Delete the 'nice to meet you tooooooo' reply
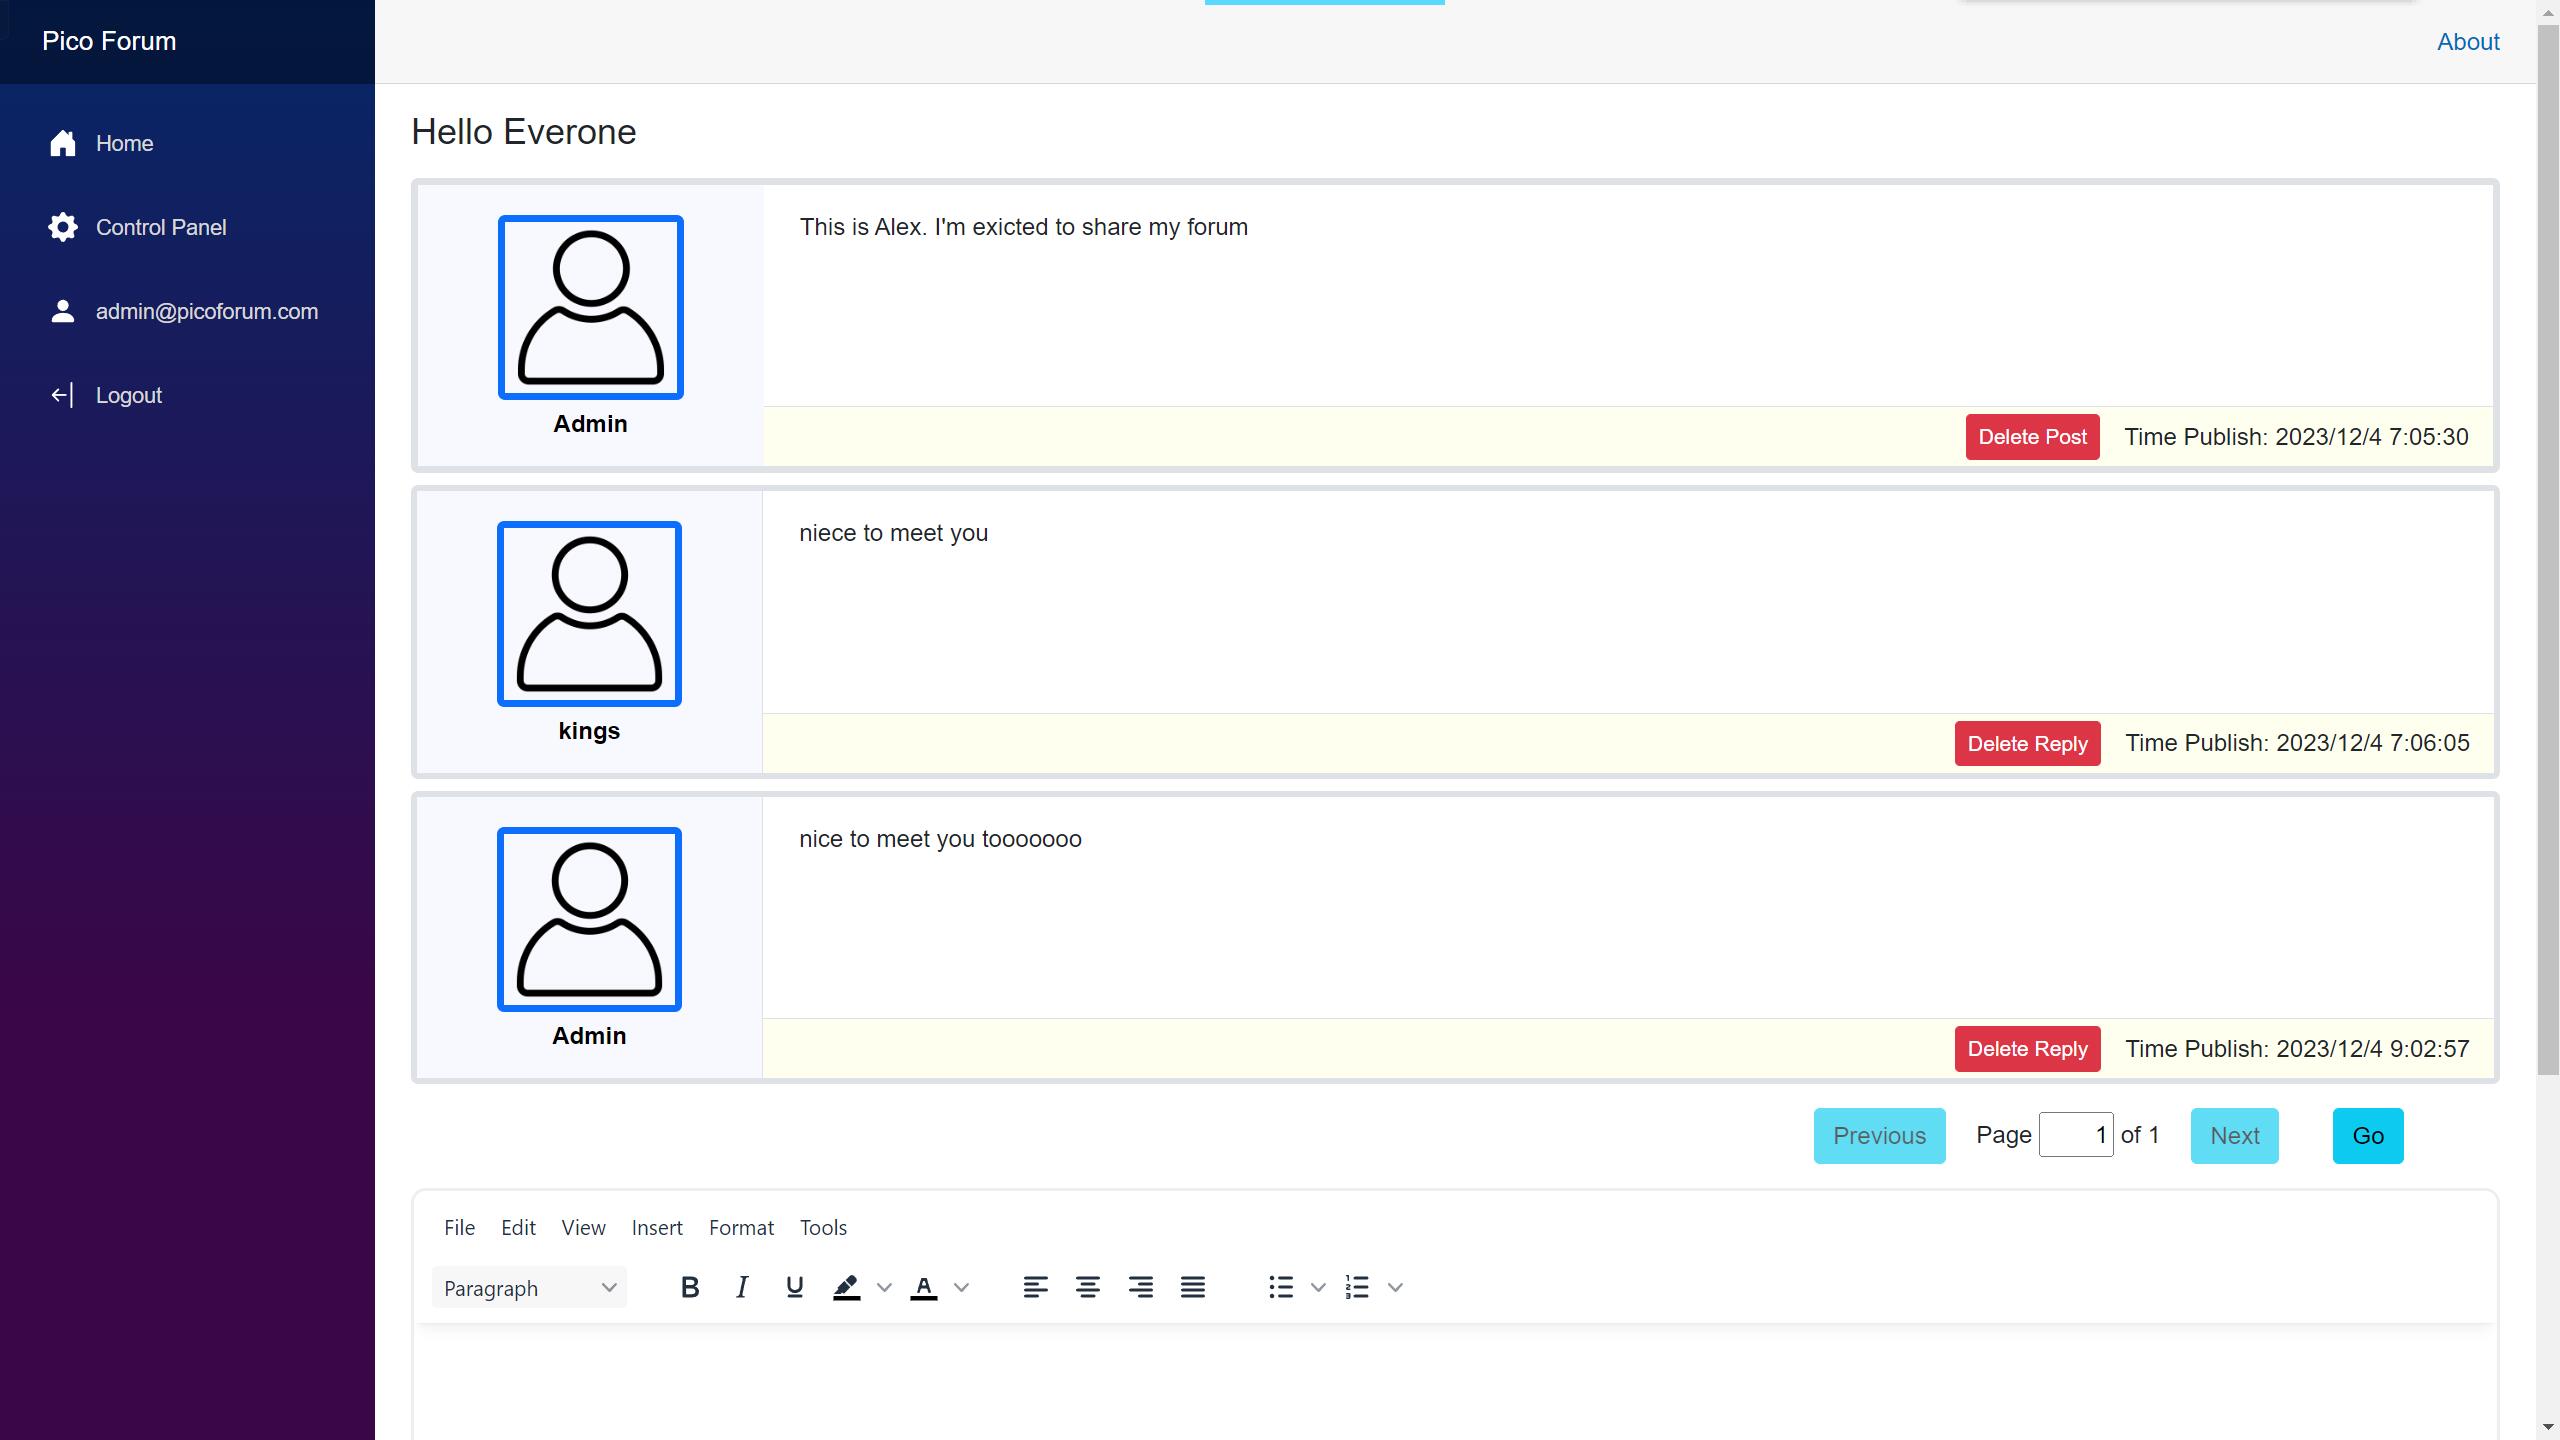 tap(2027, 1049)
